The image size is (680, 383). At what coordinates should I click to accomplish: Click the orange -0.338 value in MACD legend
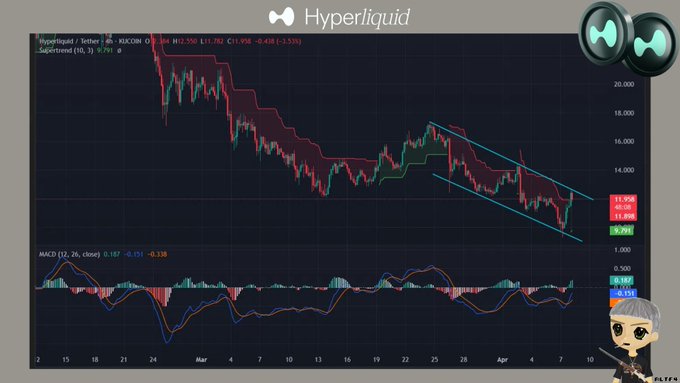(157, 254)
